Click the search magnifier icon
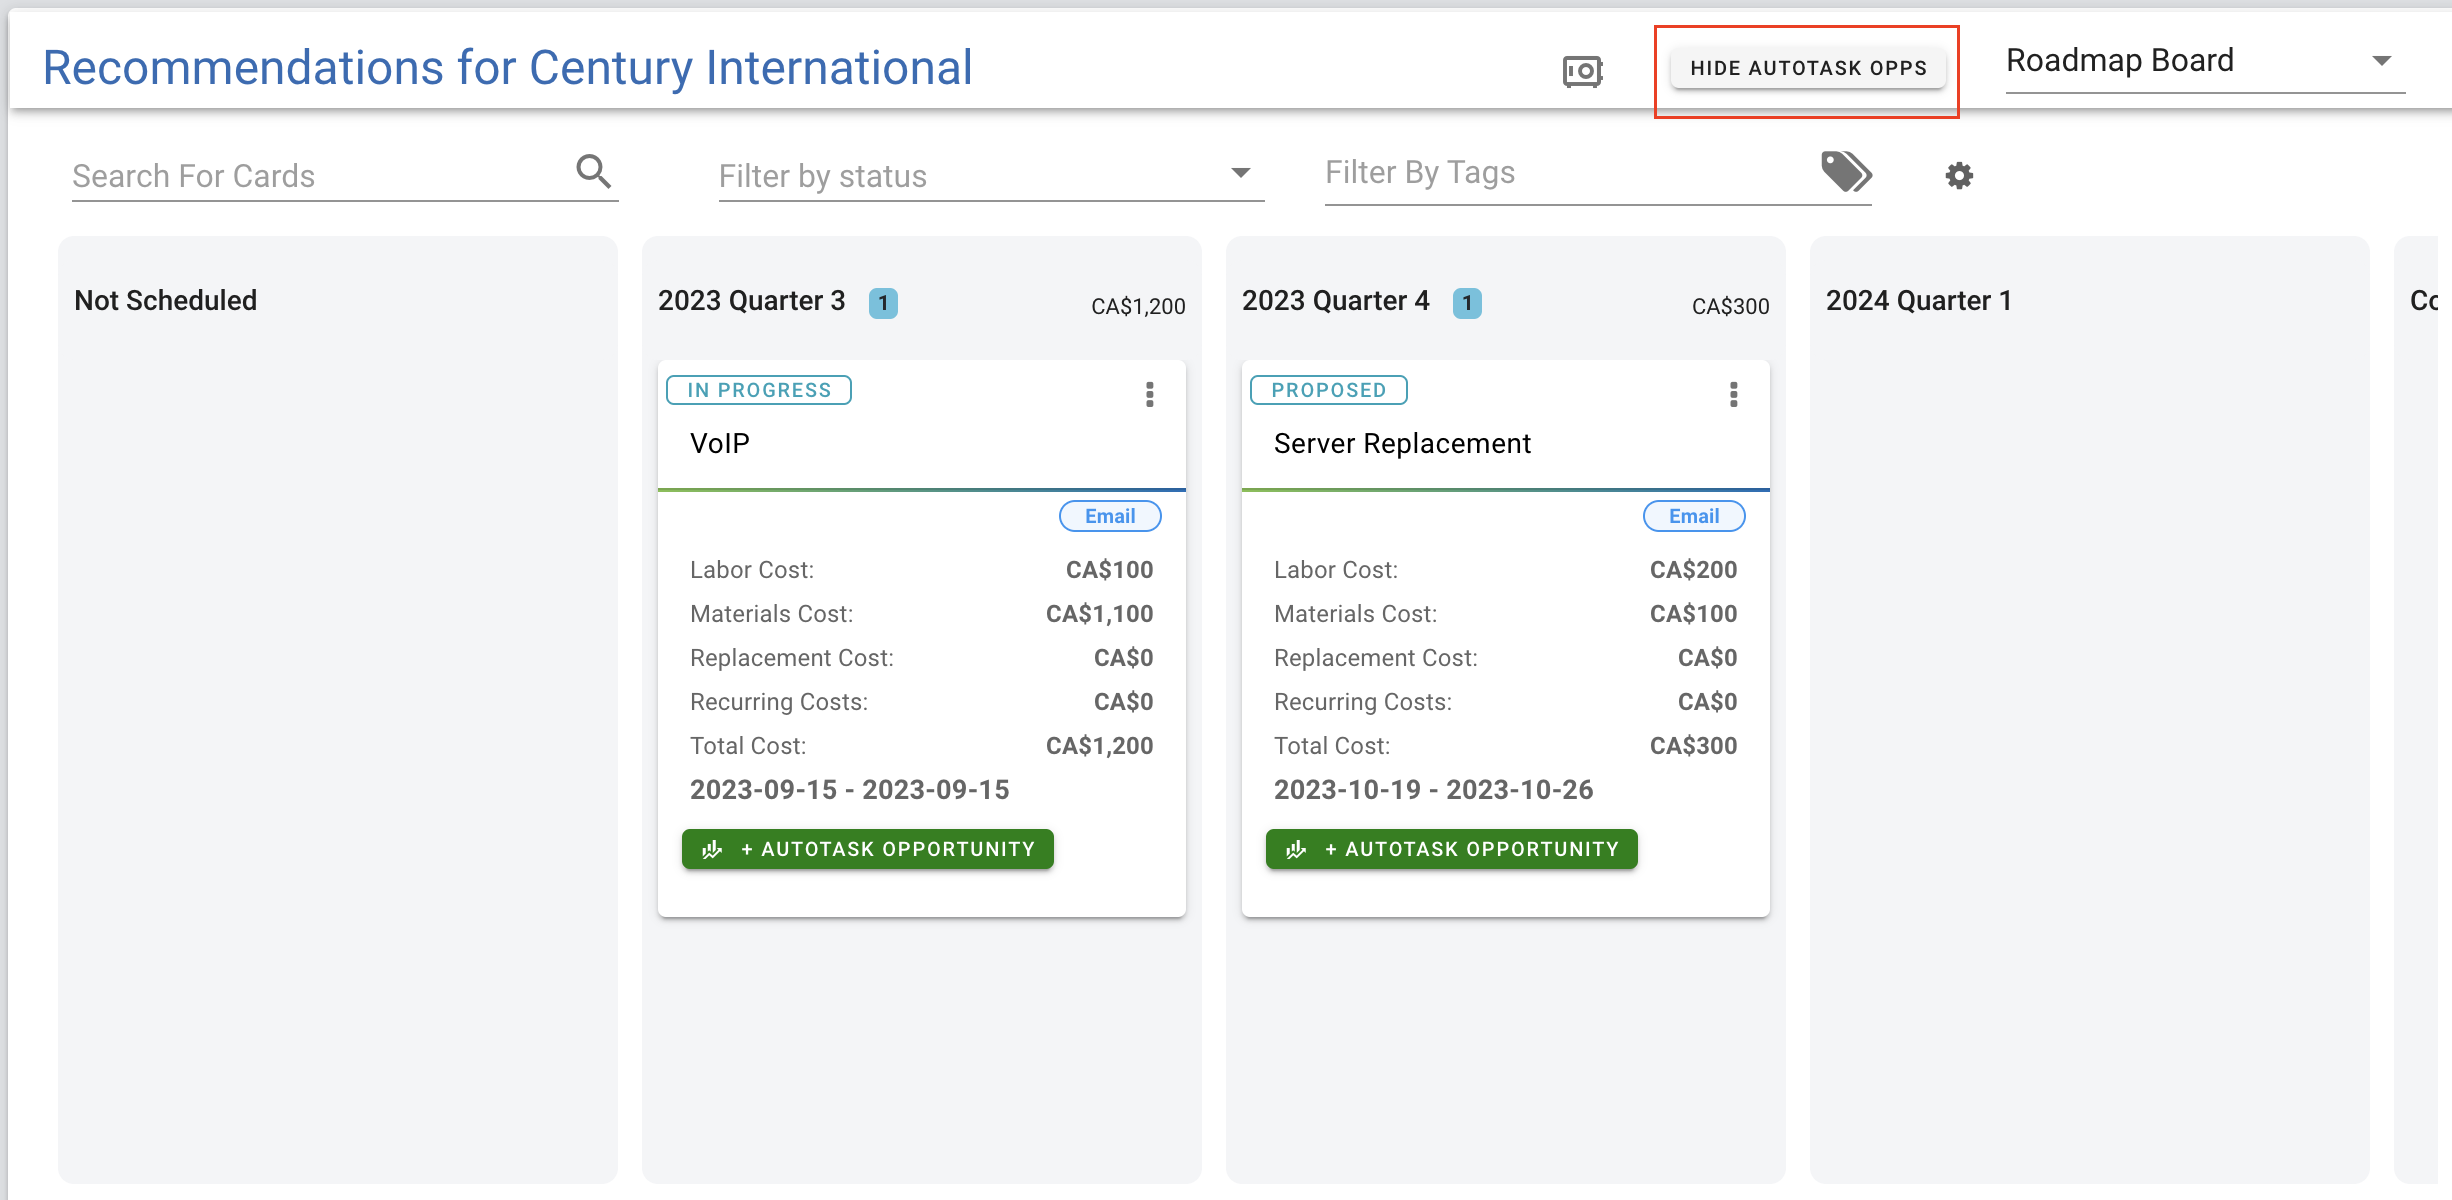This screenshot has height=1200, width=2452. coord(593,172)
